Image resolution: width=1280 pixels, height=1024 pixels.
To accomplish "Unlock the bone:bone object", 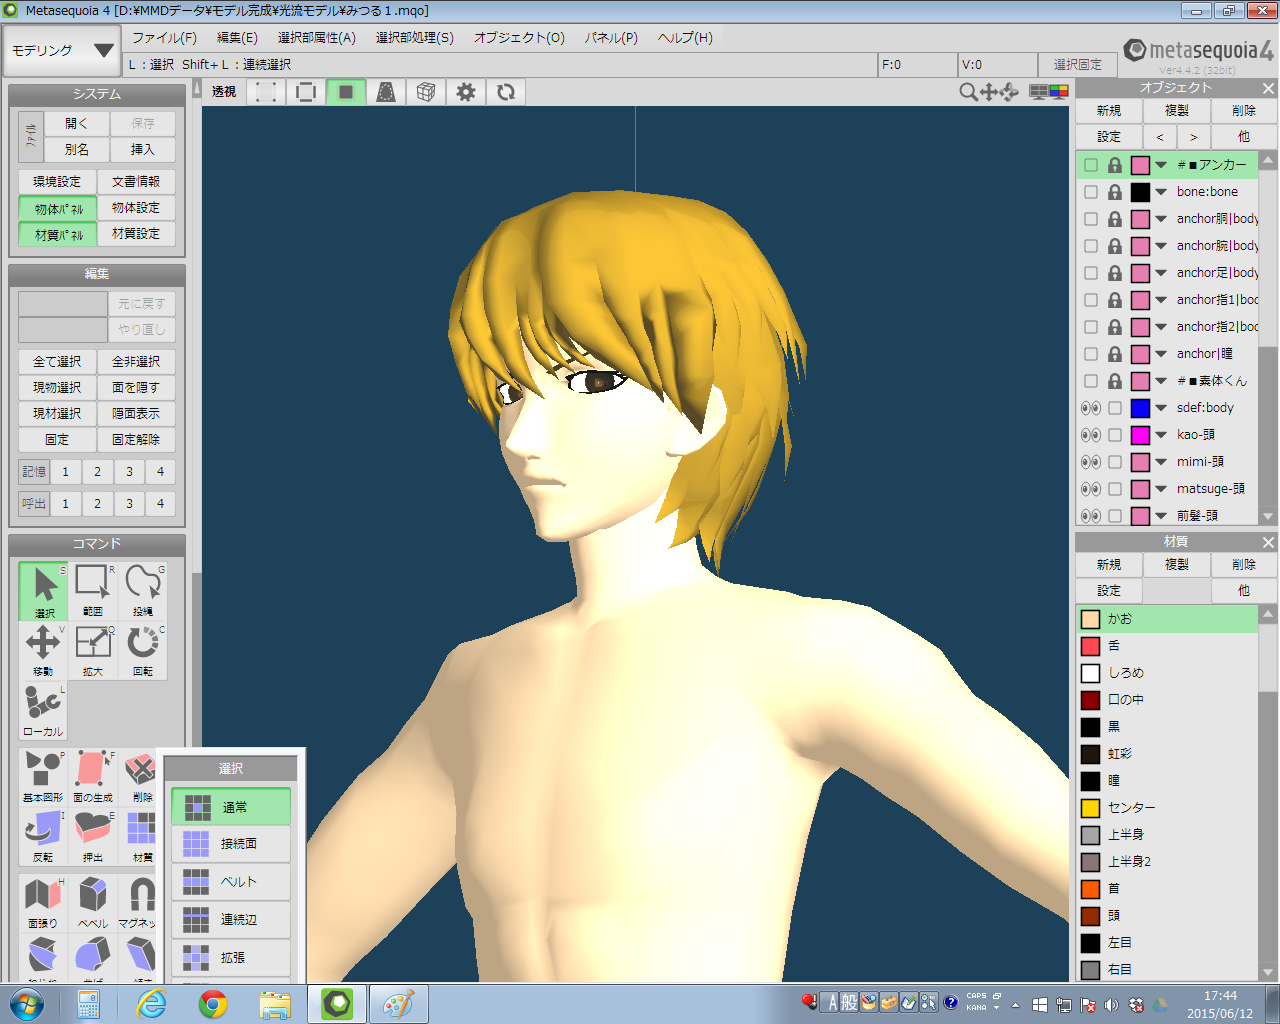I will pos(1115,192).
